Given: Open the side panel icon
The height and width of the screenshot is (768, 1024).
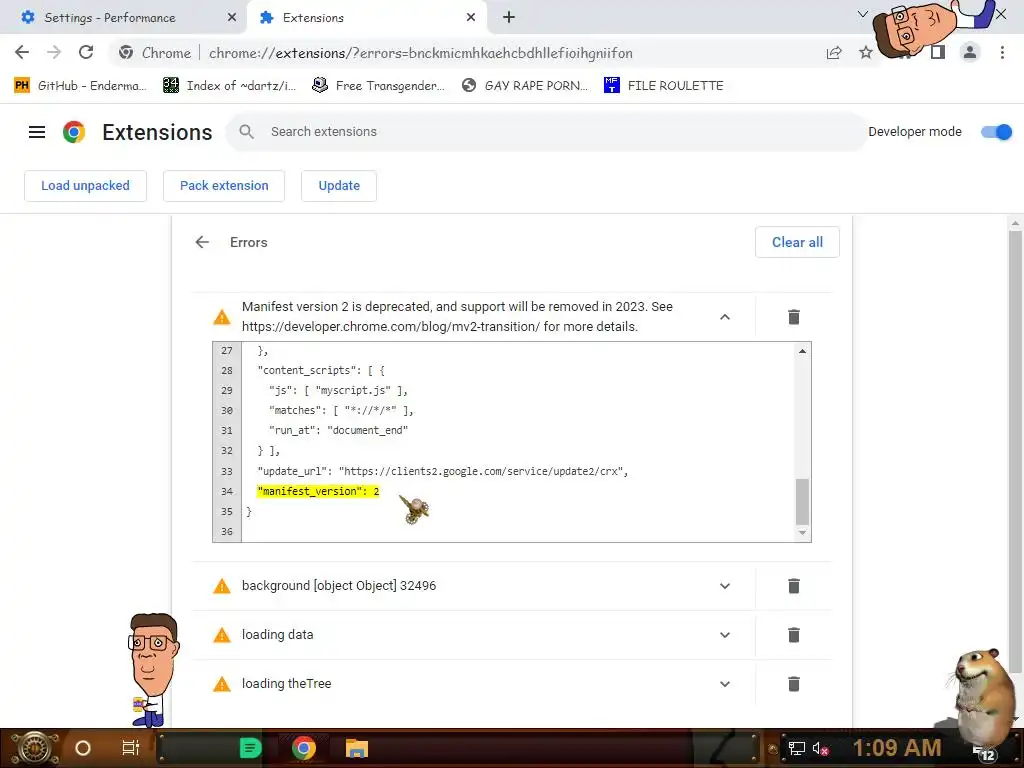Looking at the screenshot, I should tap(938, 52).
